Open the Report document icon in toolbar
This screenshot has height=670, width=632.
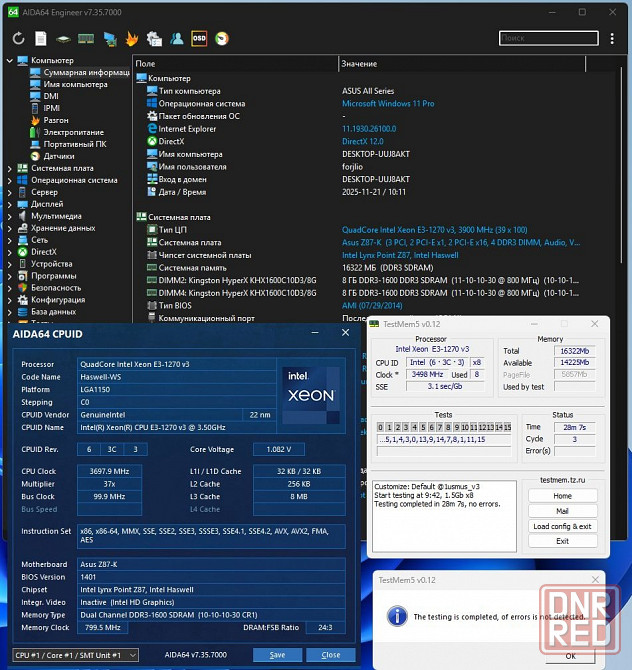[41, 39]
